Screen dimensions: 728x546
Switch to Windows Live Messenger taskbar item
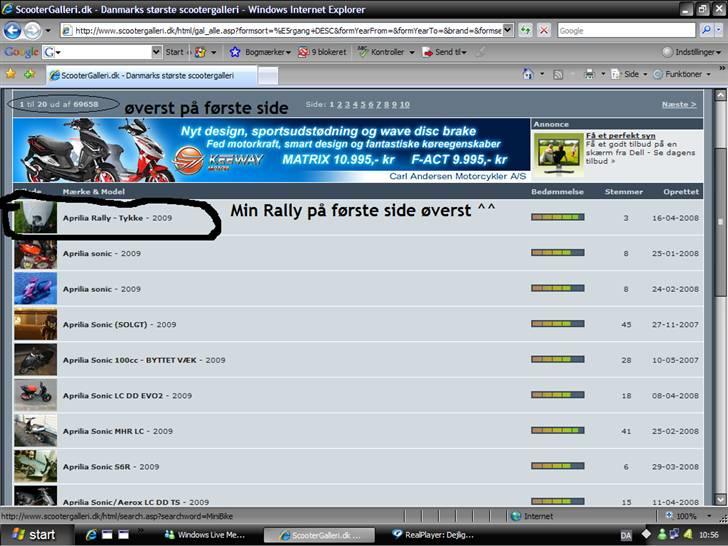point(205,535)
